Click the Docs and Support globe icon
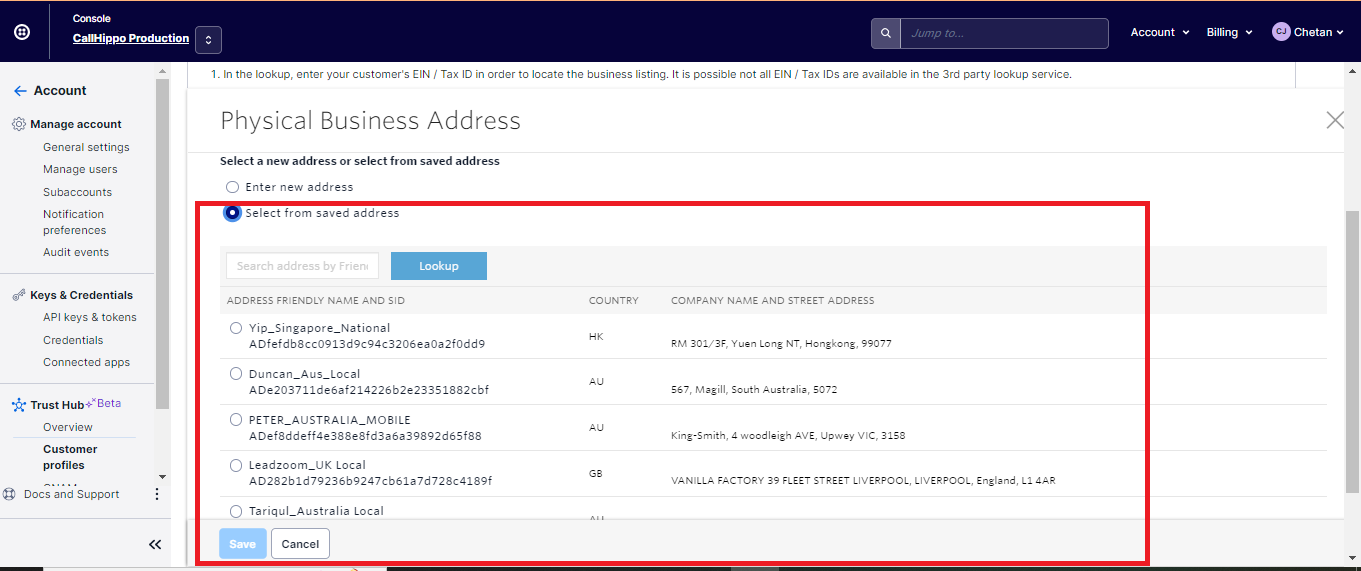This screenshot has height=571, width=1361. click(x=10, y=494)
